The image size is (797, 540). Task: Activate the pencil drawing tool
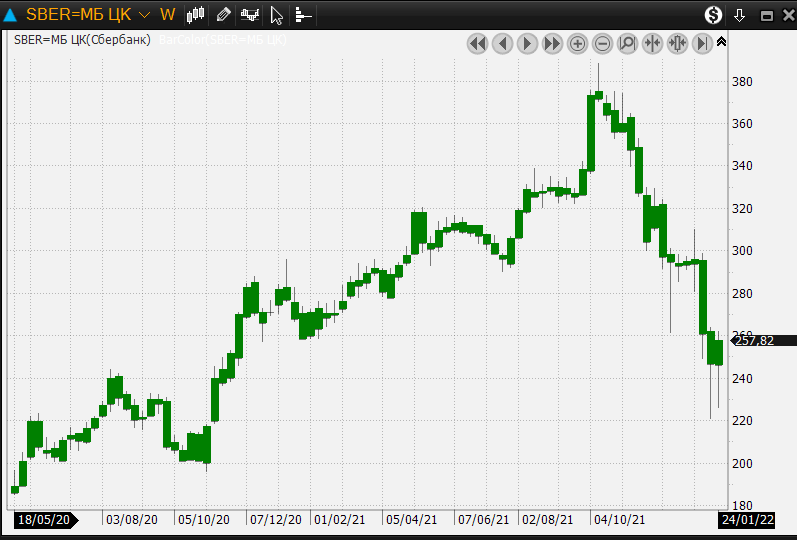pyautogui.click(x=223, y=15)
